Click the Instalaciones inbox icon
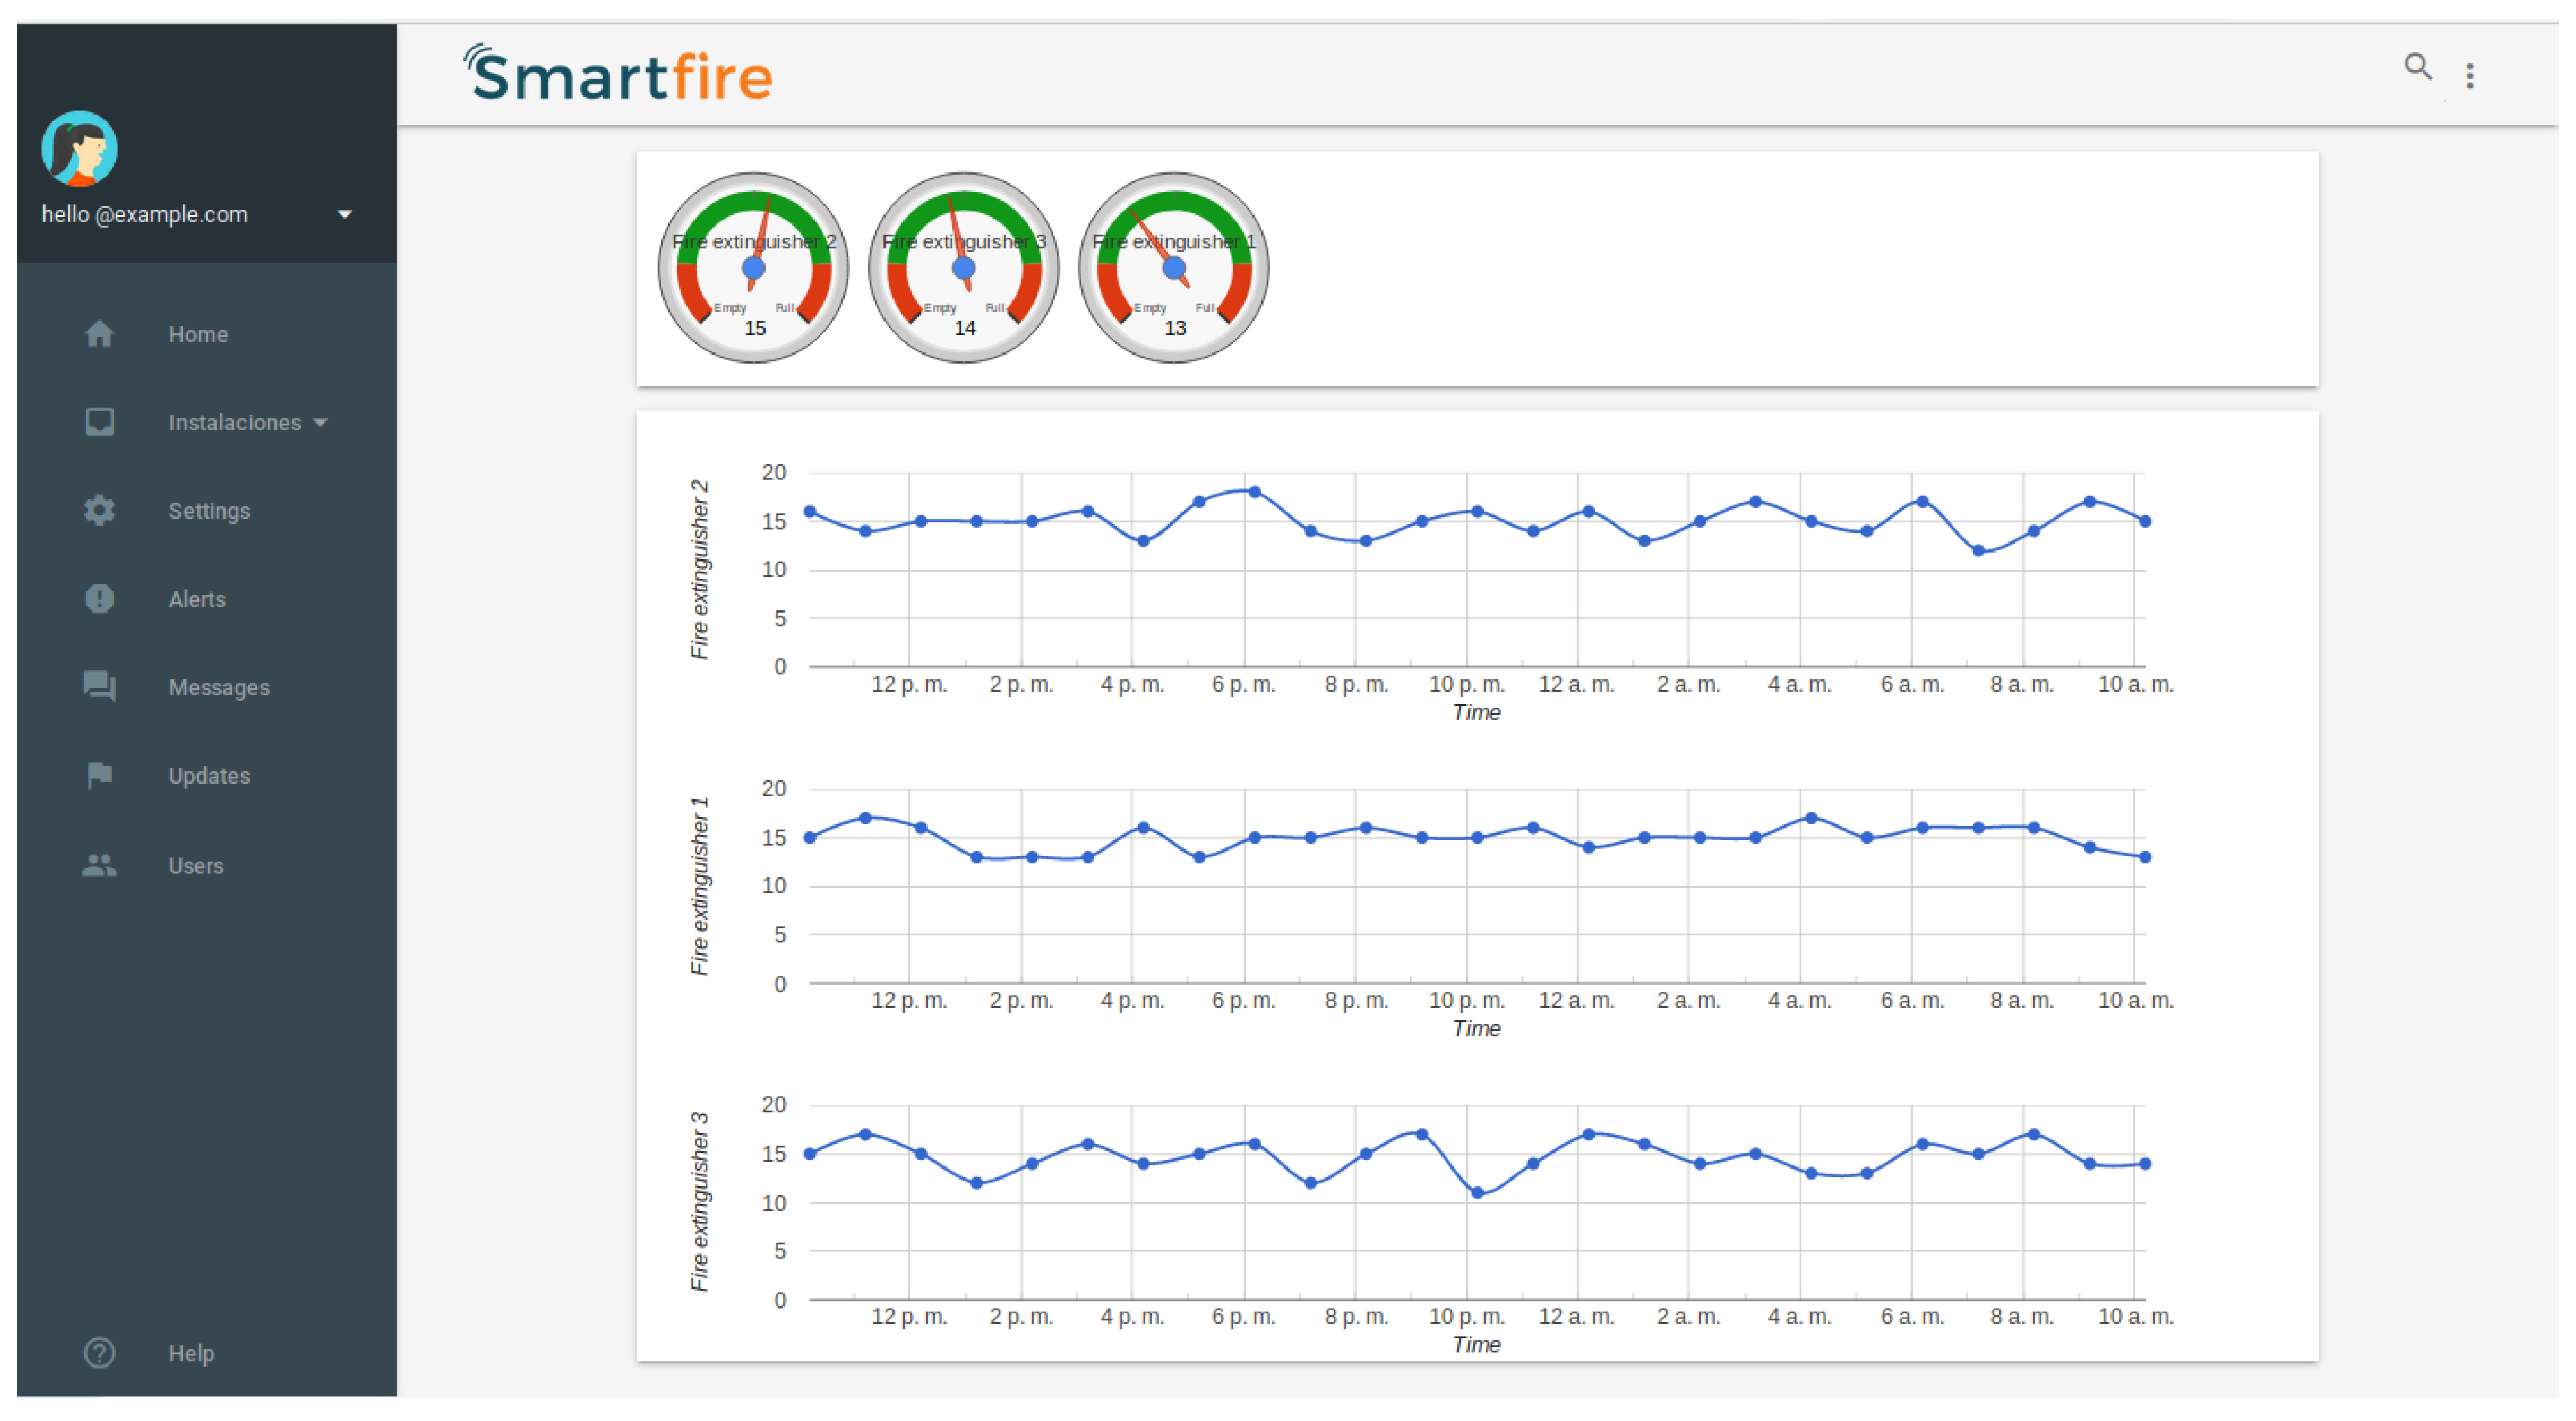 coord(99,423)
